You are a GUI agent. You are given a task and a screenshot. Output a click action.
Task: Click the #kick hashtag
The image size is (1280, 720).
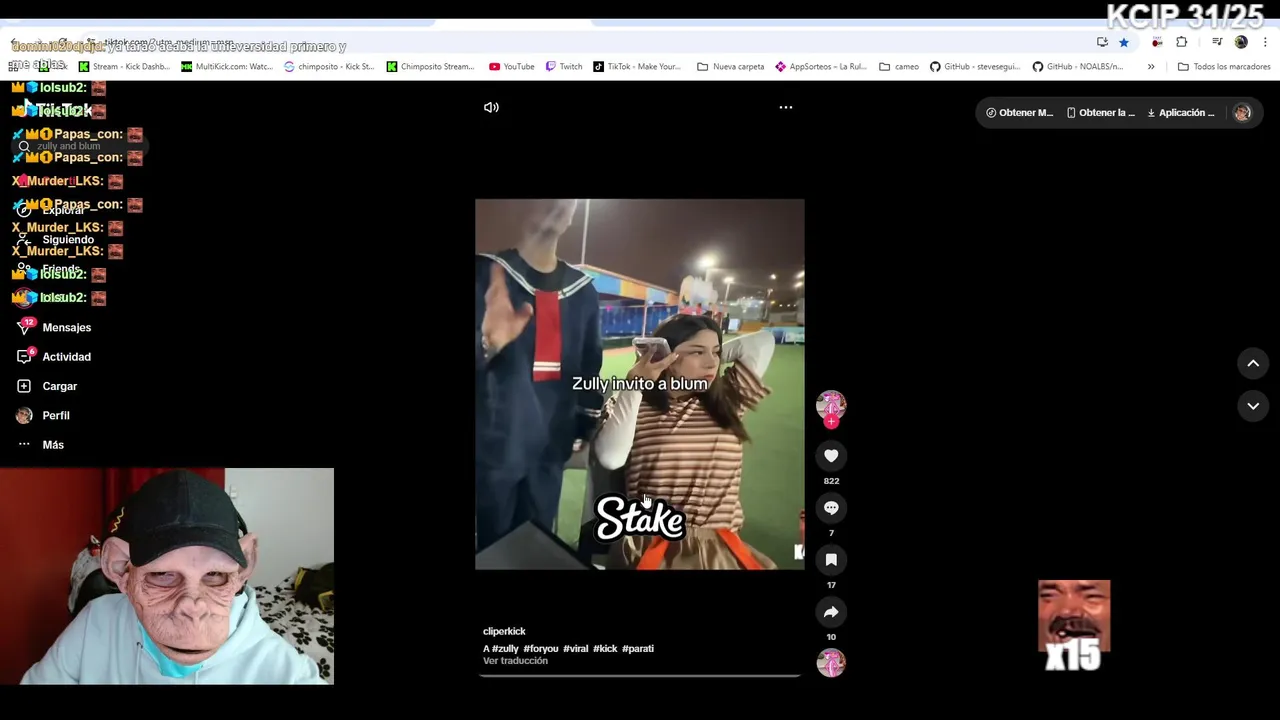pyautogui.click(x=605, y=649)
